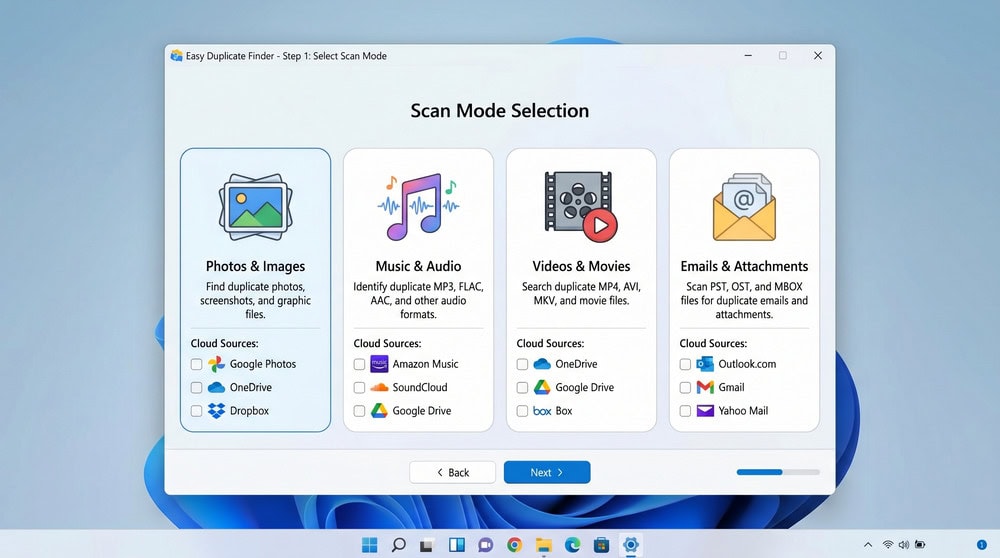The width and height of the screenshot is (1000, 558).
Task: Open File Explorer from the taskbar
Action: 543,545
